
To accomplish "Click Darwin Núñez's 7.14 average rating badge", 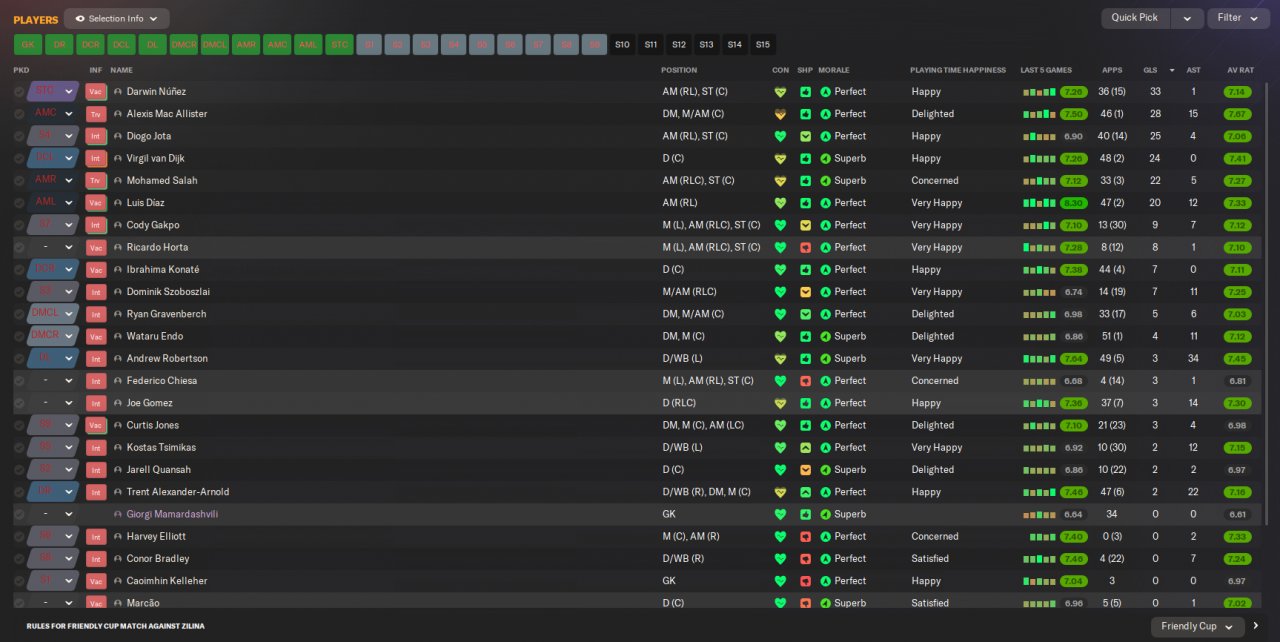I will pos(1237,92).
